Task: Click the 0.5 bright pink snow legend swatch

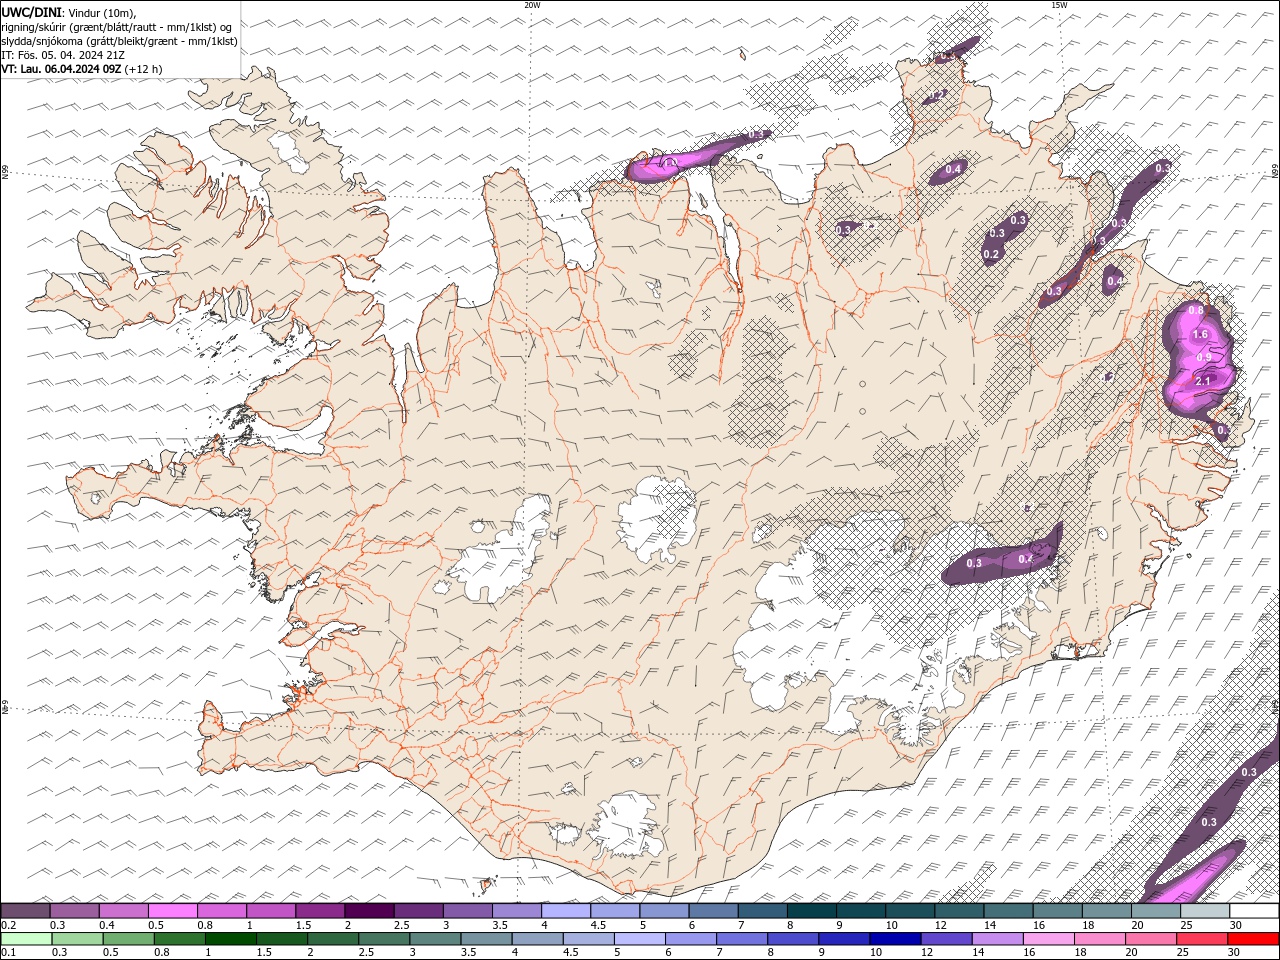Action: pos(173,911)
